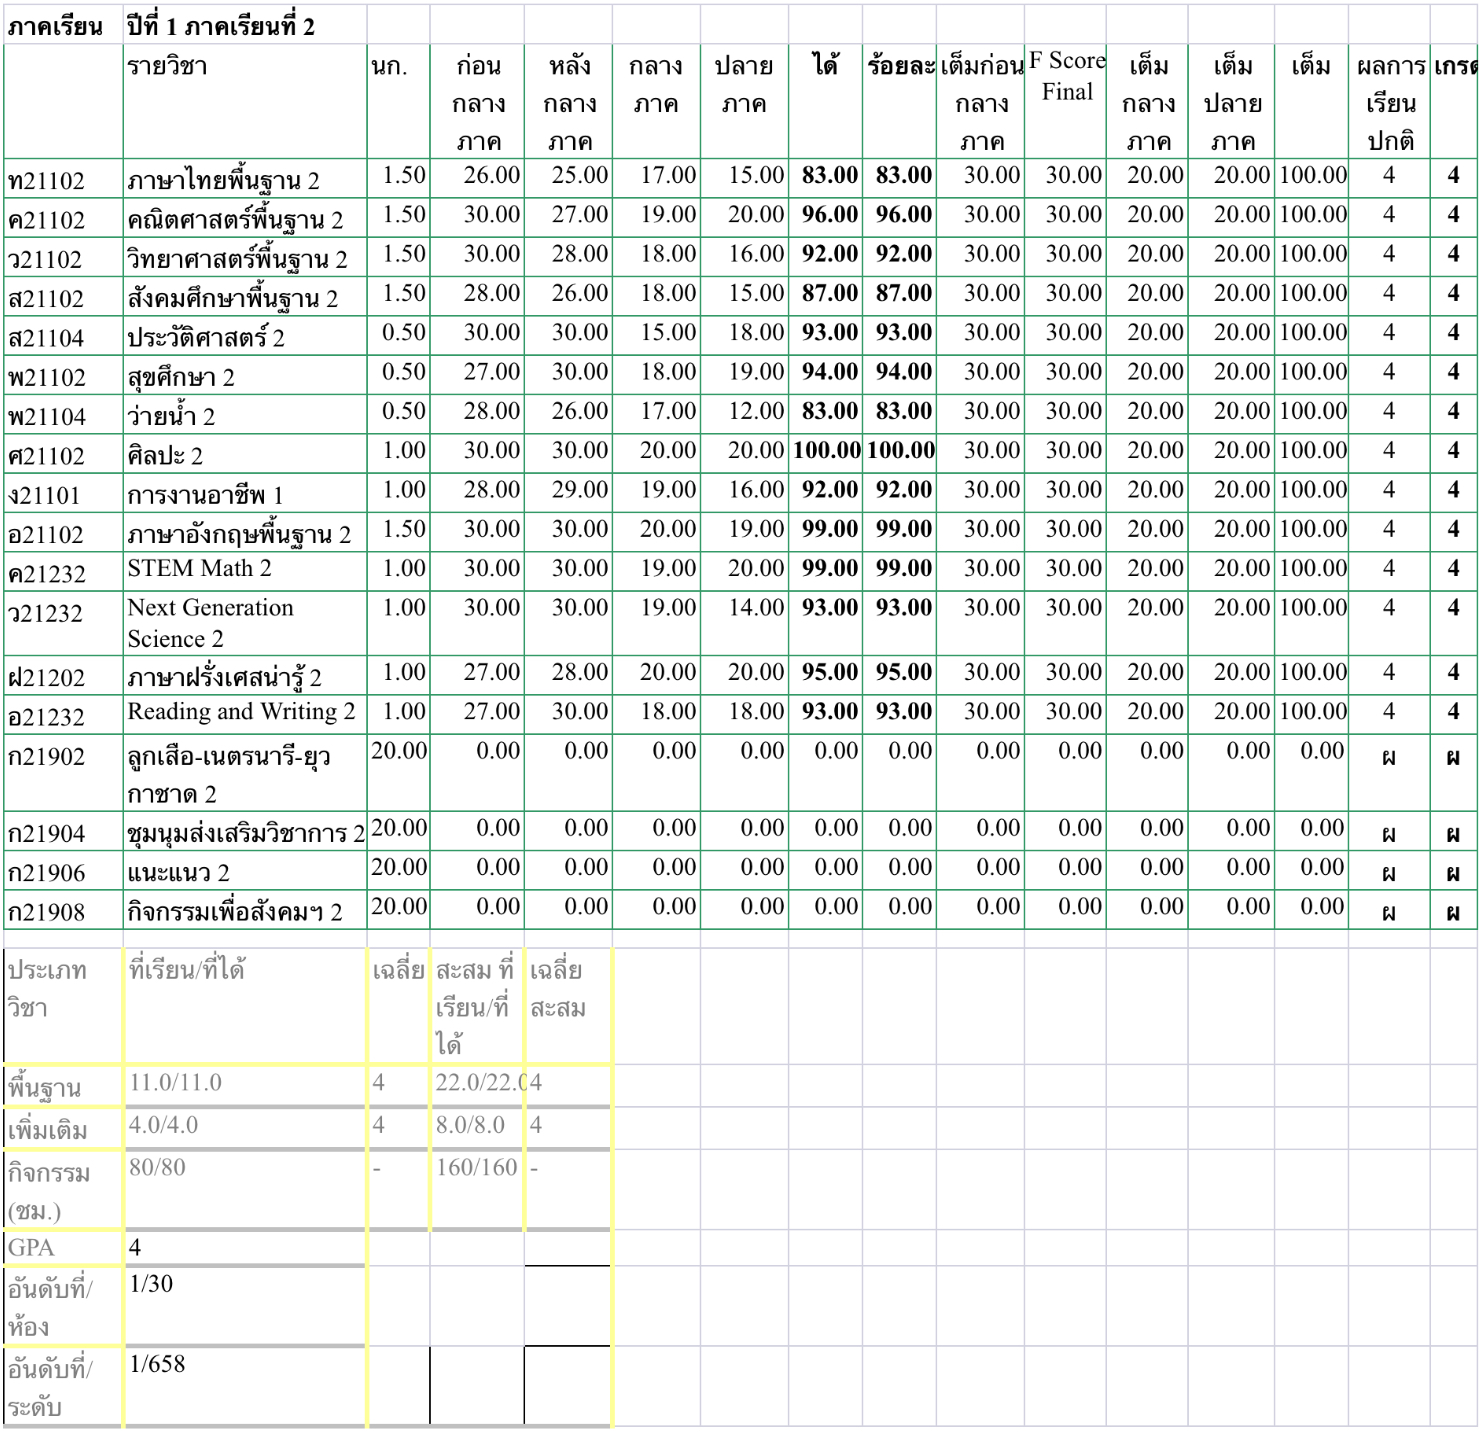Select the ประวัติศาสตร์ 2 subject cell
1482x1433 pixels.
(245, 336)
